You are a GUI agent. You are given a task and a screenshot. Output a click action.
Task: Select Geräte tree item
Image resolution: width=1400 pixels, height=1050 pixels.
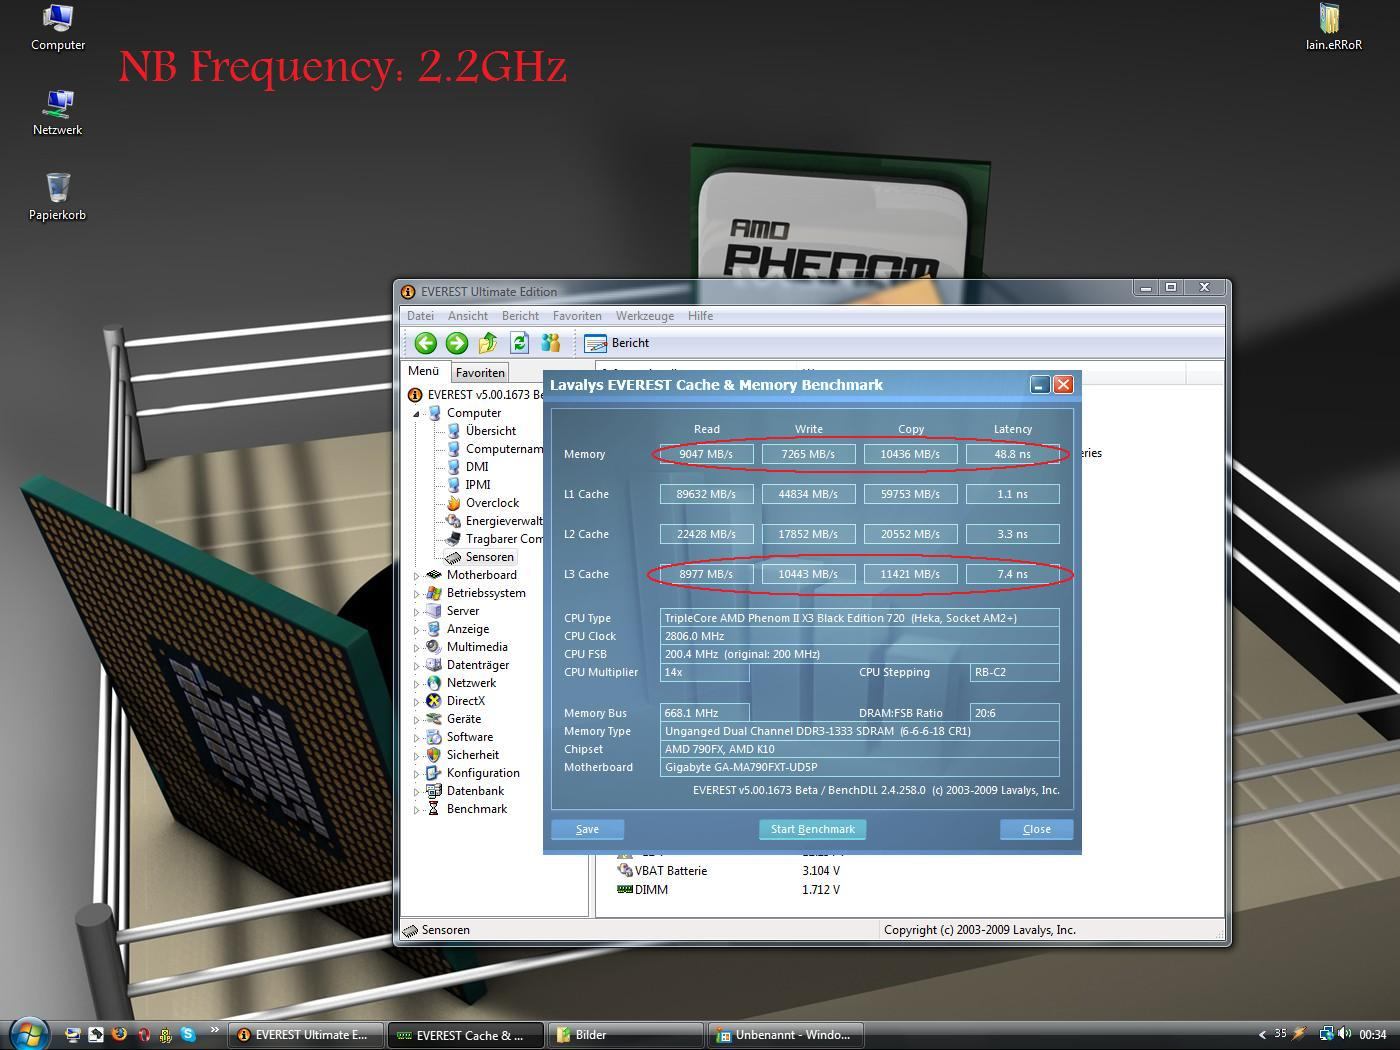[463, 719]
